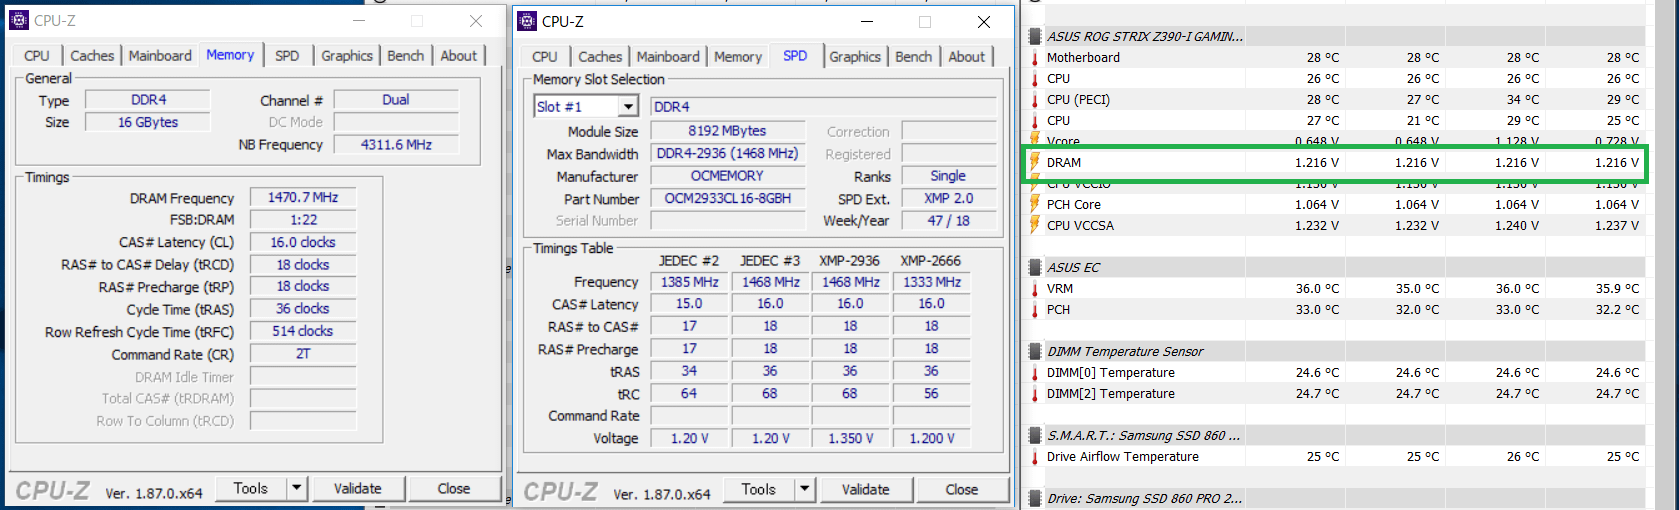Select the SPD tab in the left CPU-Z window

pyautogui.click(x=287, y=56)
